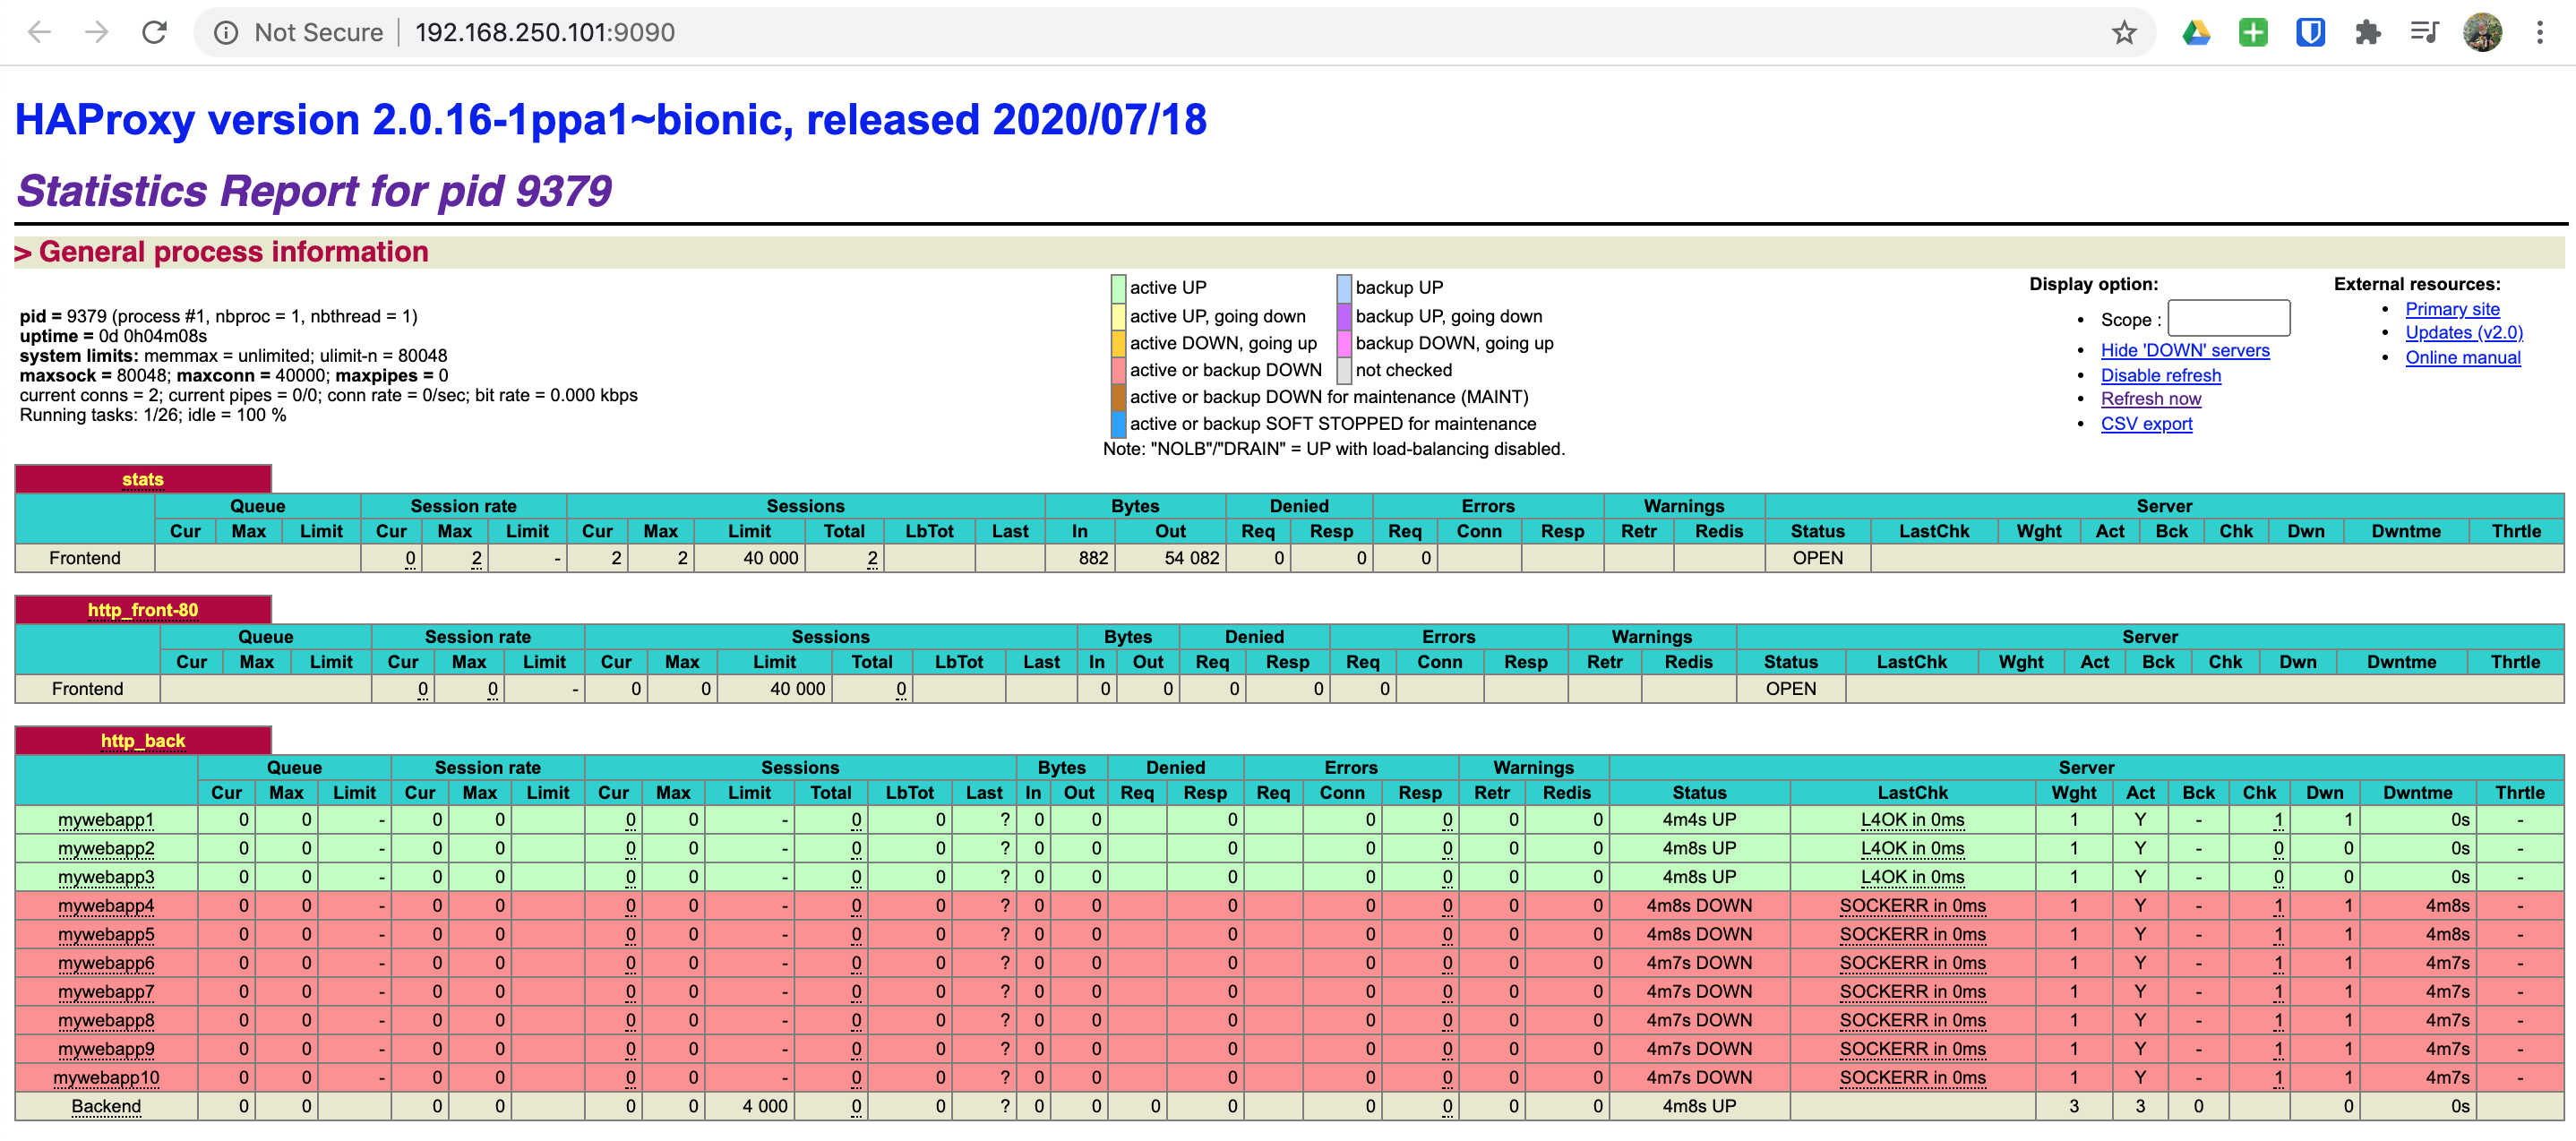Click the SOFT STOPPED blue legend swatch

tap(1119, 424)
